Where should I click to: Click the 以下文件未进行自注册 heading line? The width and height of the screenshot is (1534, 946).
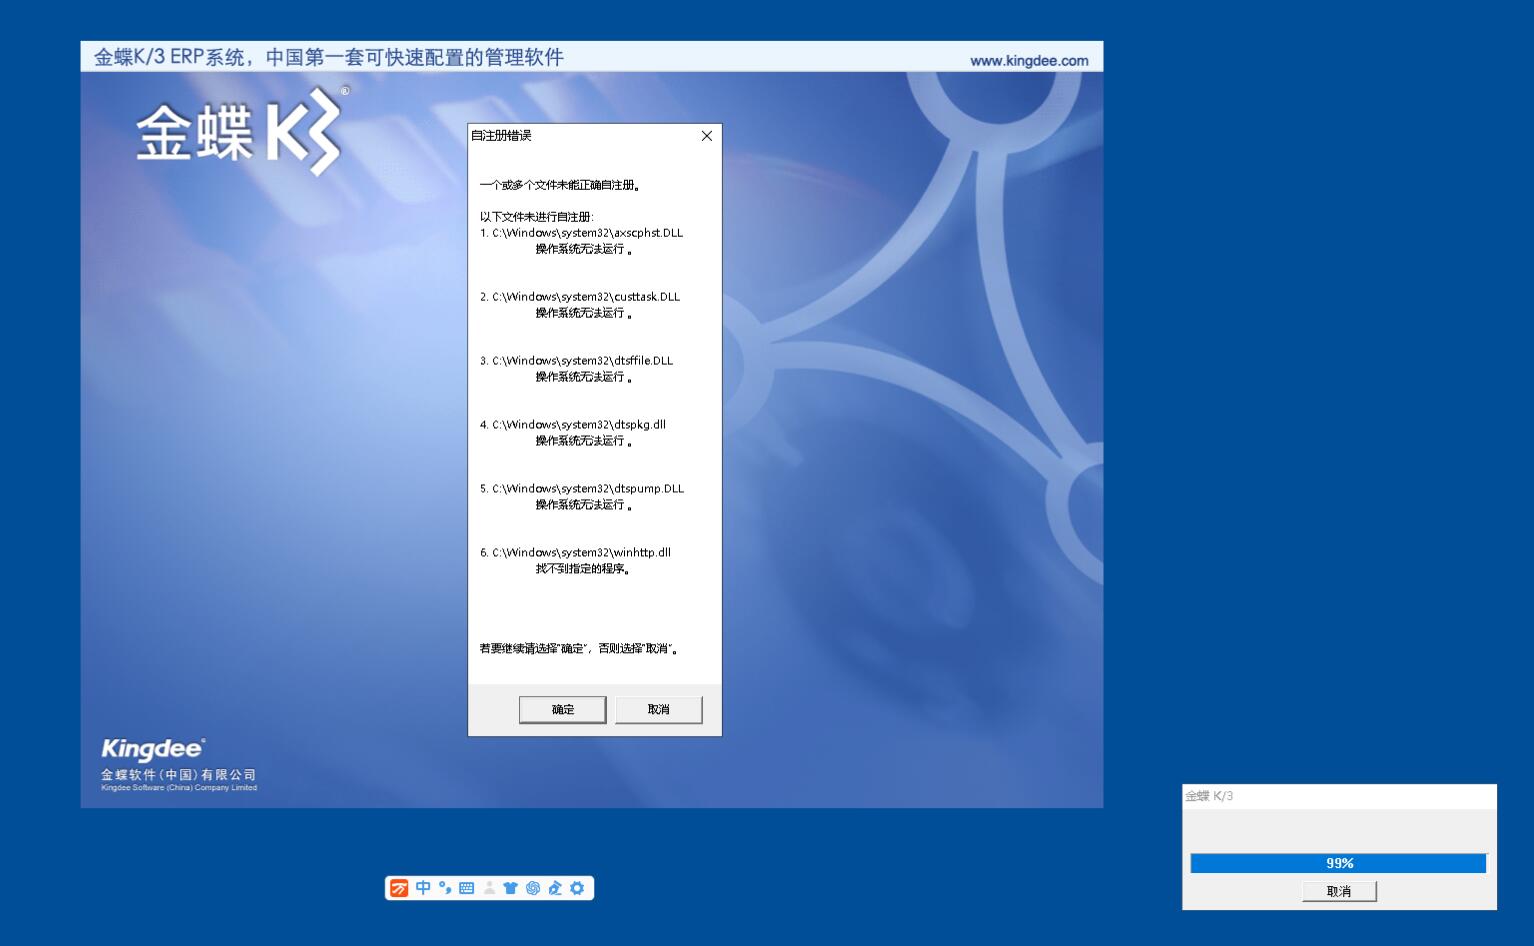coord(537,217)
